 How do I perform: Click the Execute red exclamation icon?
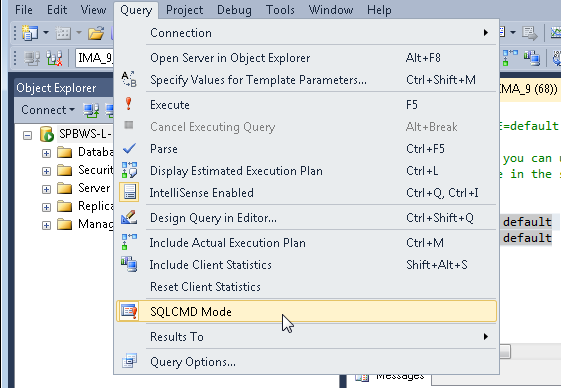pyautogui.click(x=128, y=104)
